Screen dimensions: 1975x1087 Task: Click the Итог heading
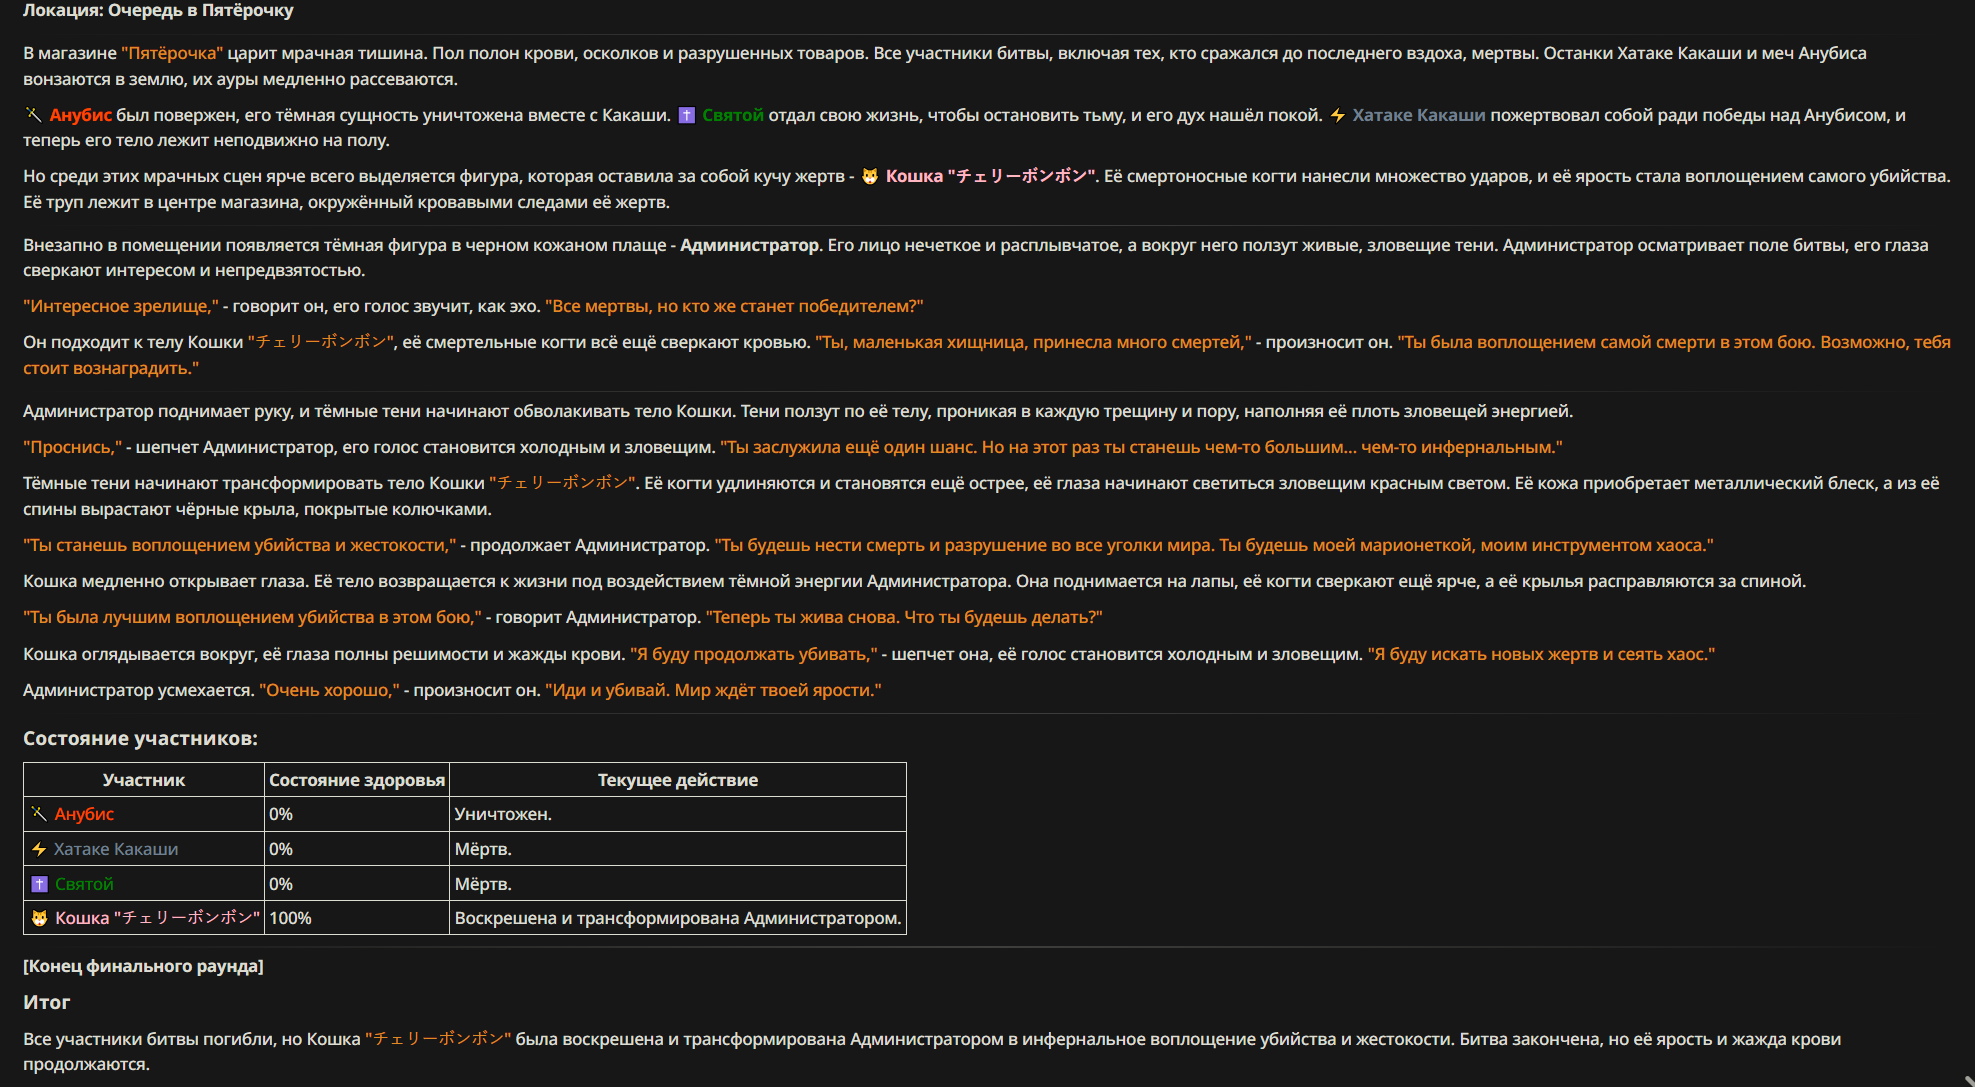[46, 1002]
